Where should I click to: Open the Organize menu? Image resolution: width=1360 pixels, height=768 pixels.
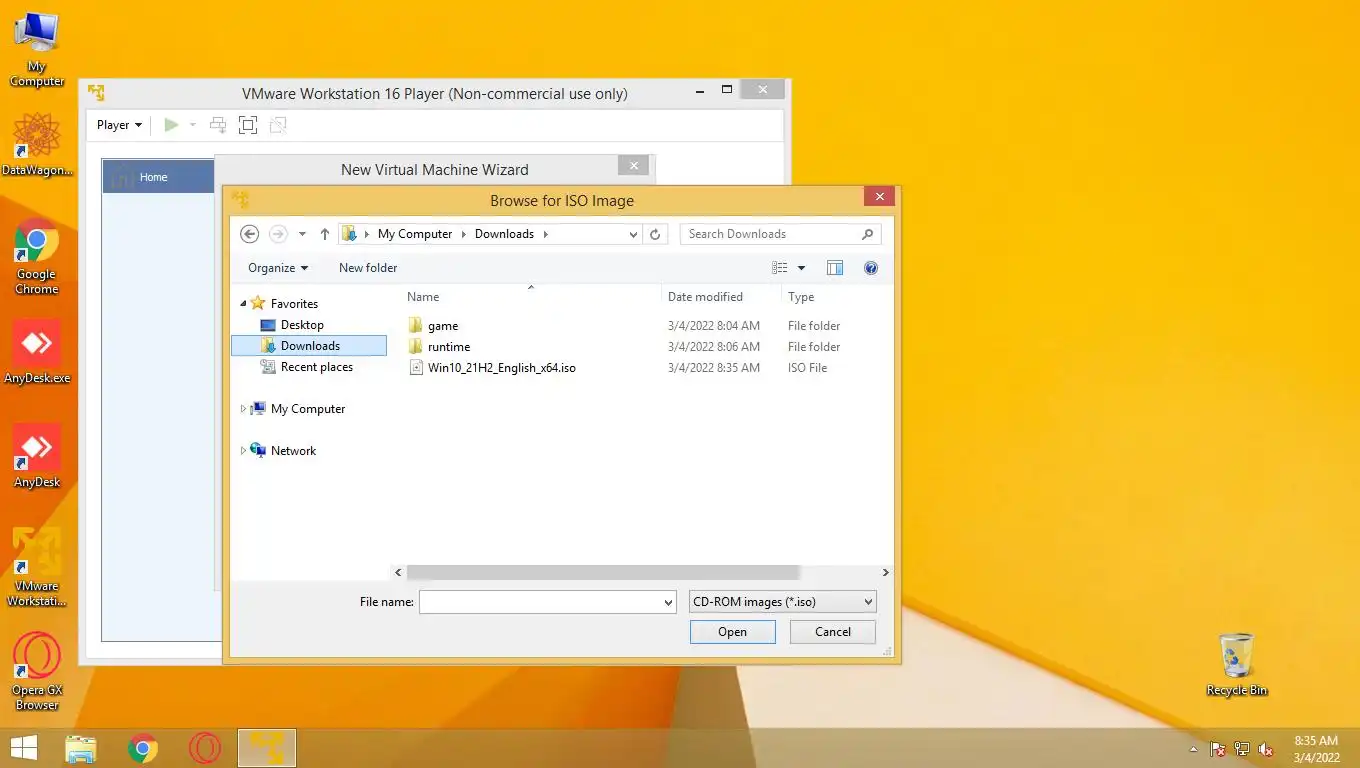278,268
